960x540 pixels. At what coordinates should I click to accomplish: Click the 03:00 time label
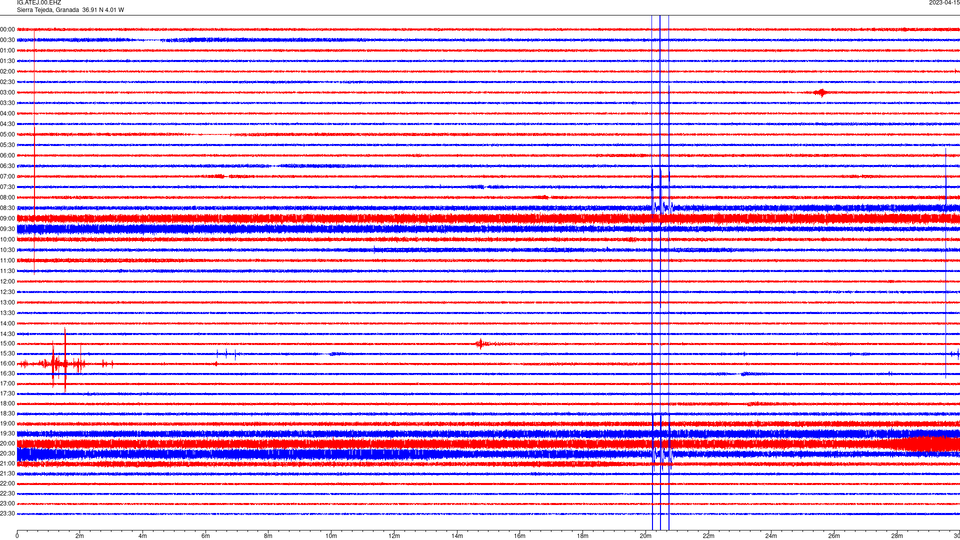point(7,92)
